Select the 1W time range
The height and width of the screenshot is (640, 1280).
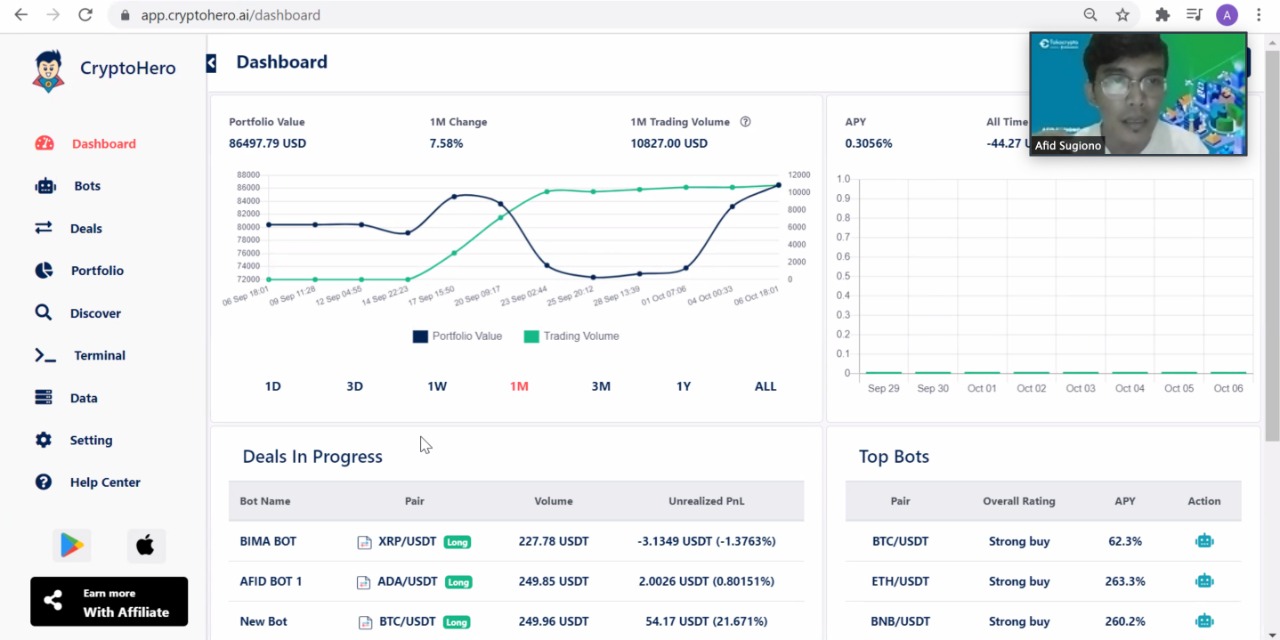click(x=437, y=386)
